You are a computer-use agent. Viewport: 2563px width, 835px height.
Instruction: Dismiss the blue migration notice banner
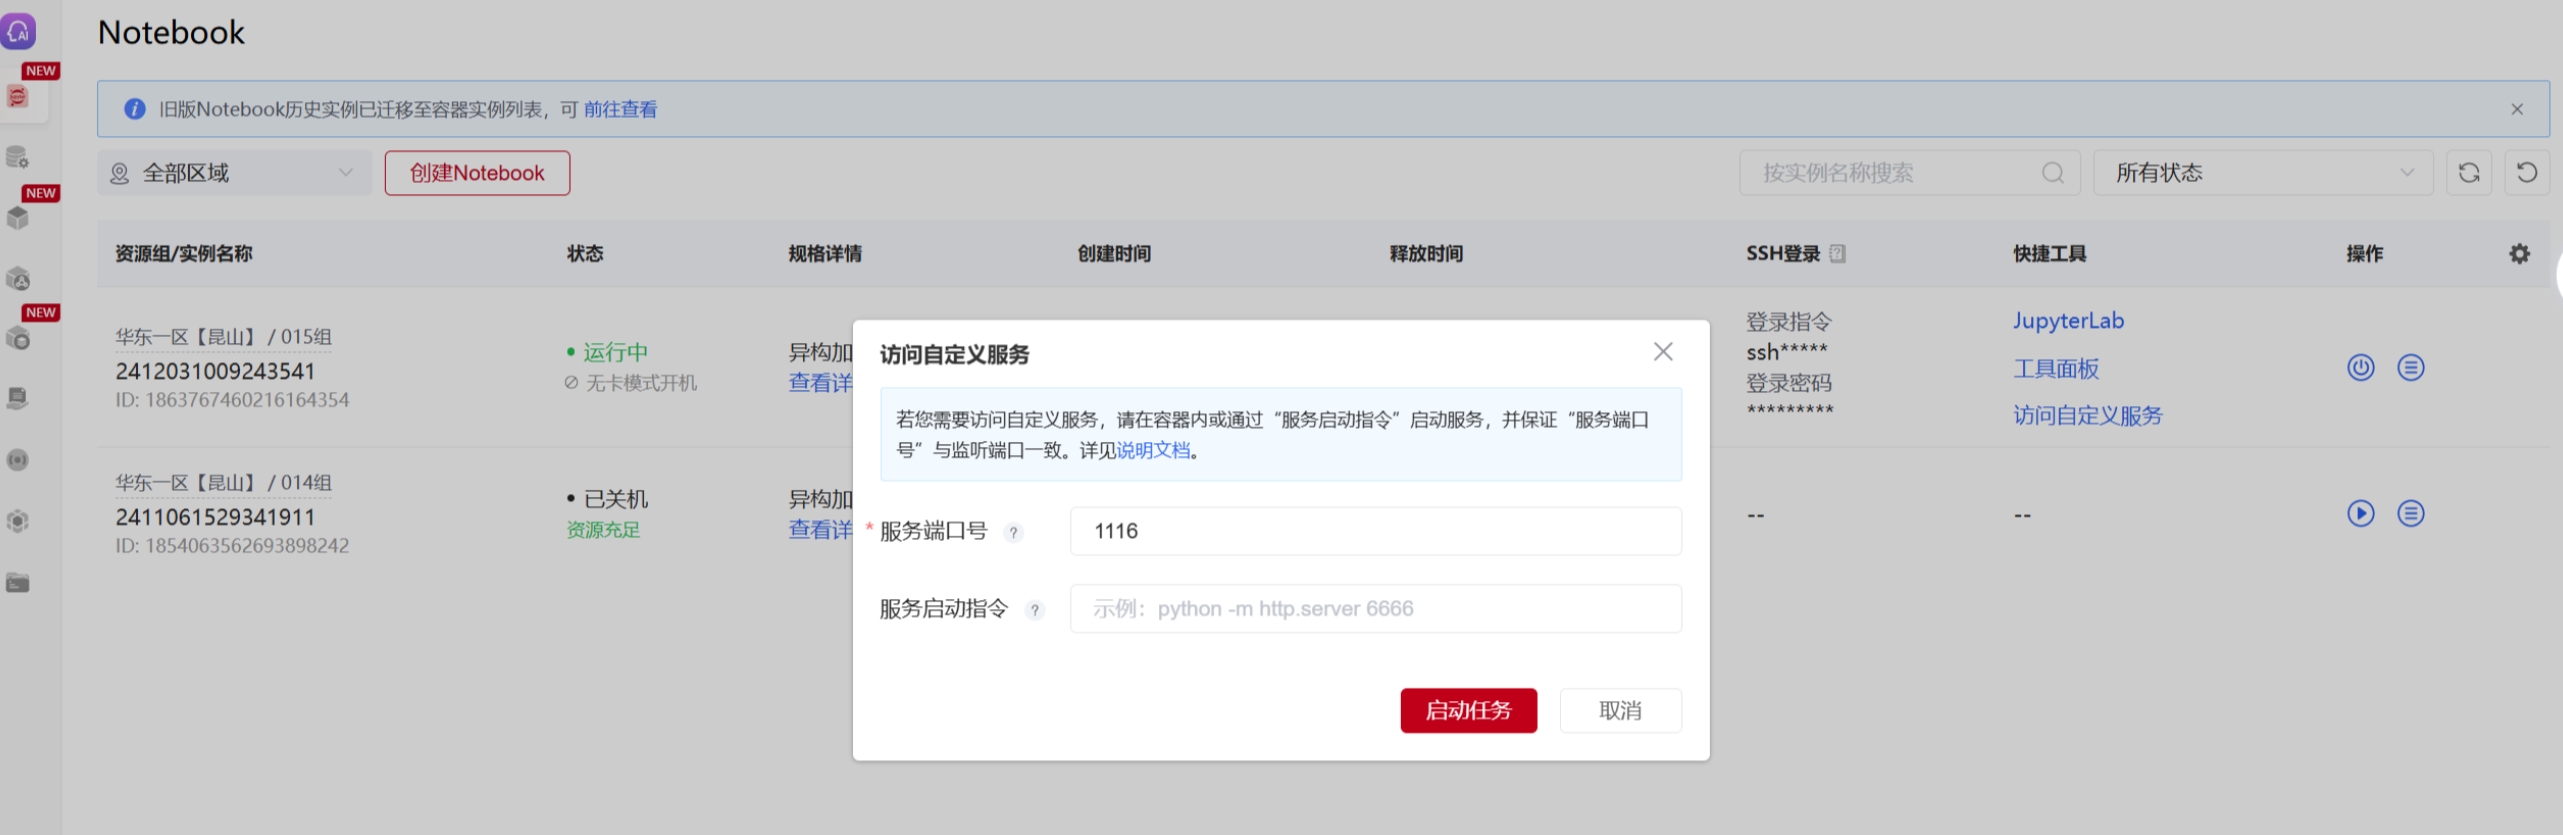2516,109
